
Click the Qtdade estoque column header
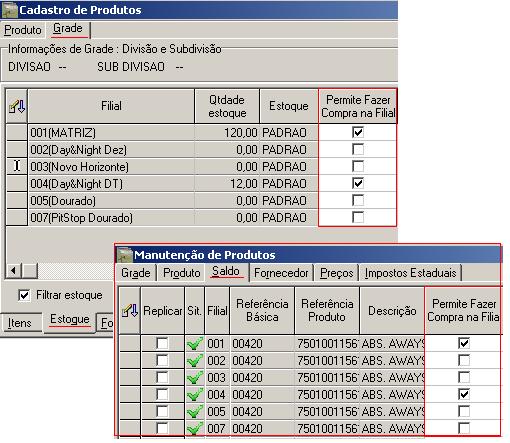[x=227, y=106]
